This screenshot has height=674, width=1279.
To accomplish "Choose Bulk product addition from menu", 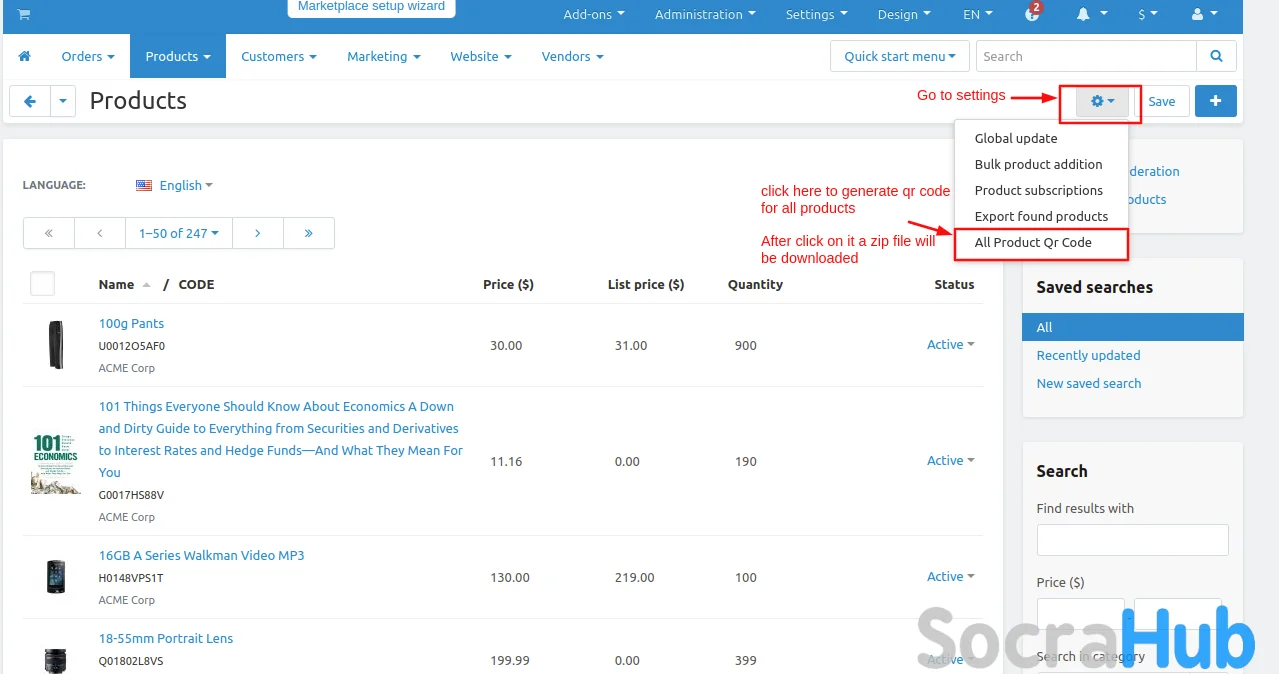I will [1038, 164].
